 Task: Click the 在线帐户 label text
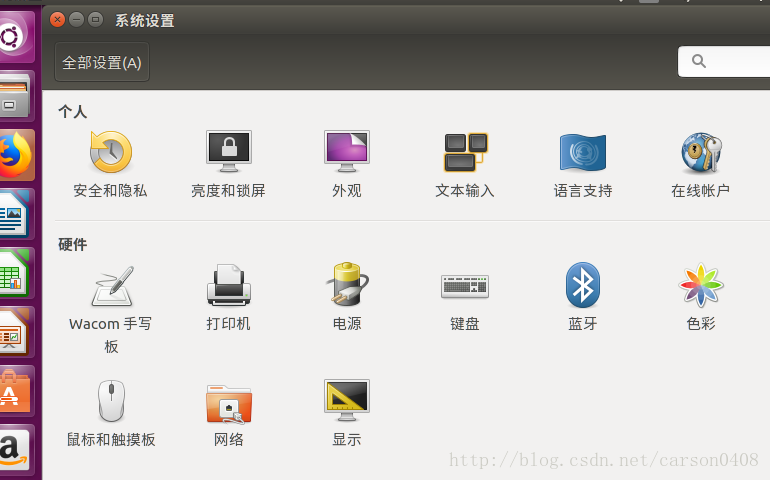(x=701, y=191)
